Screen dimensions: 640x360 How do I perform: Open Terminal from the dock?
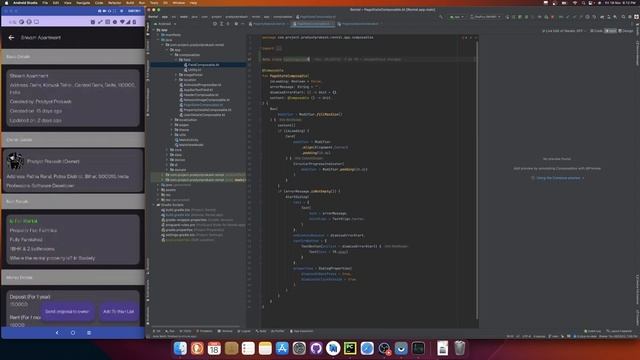tap(418, 348)
